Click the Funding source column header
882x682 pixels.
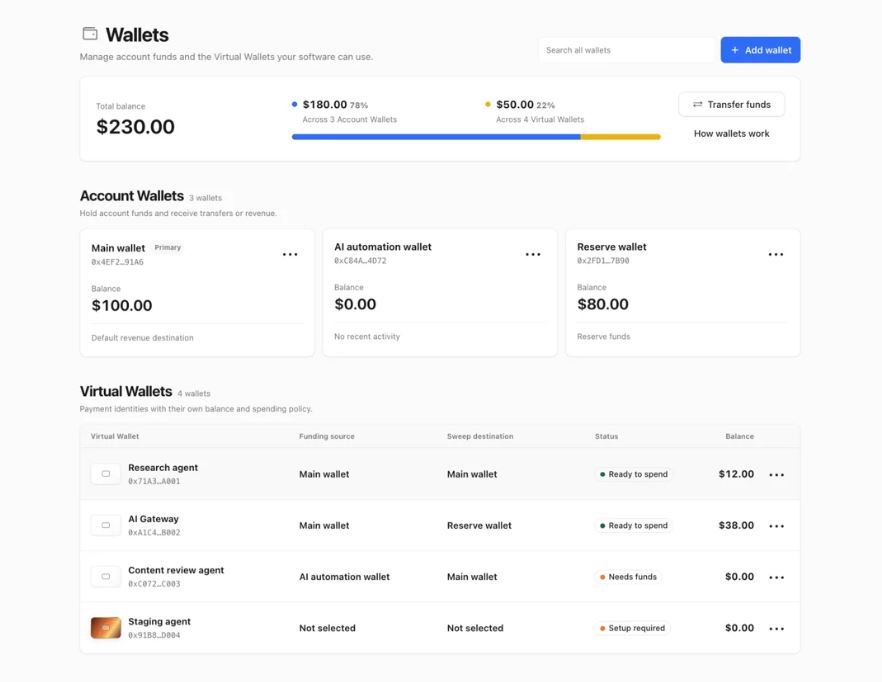point(327,436)
